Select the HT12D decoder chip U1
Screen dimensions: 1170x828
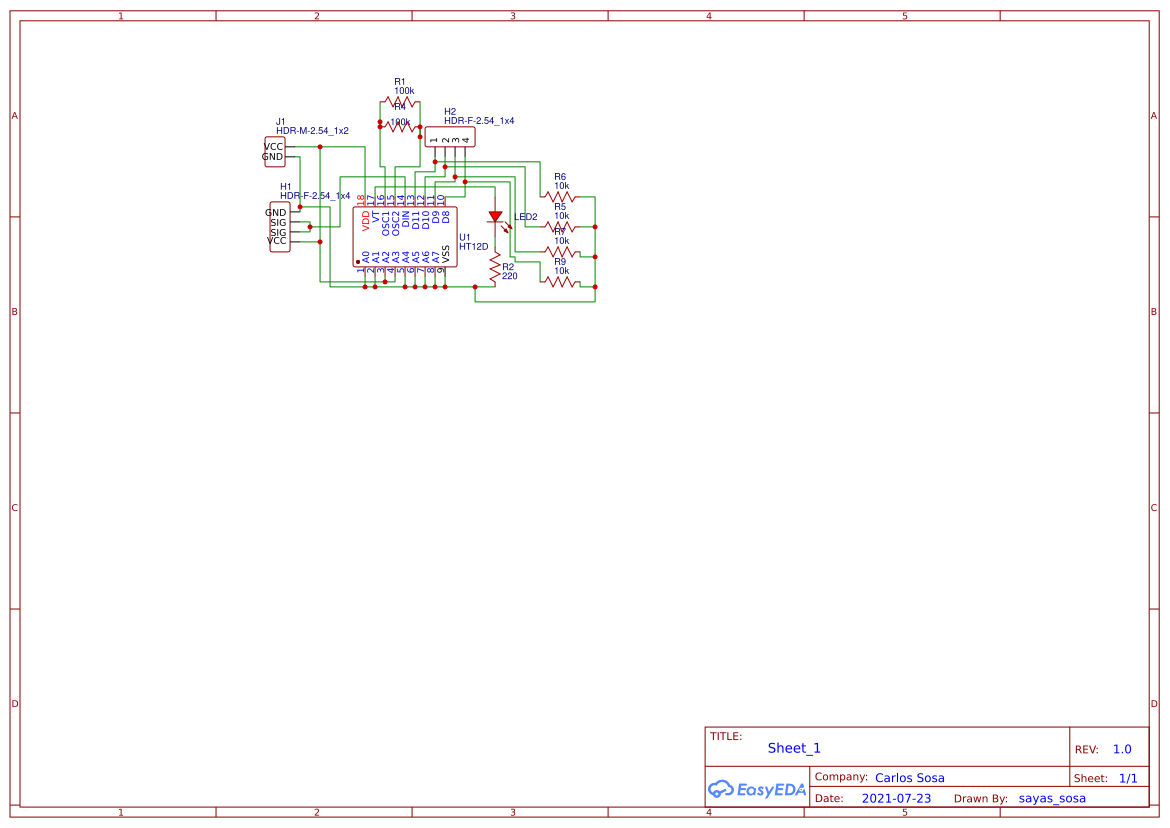point(405,238)
